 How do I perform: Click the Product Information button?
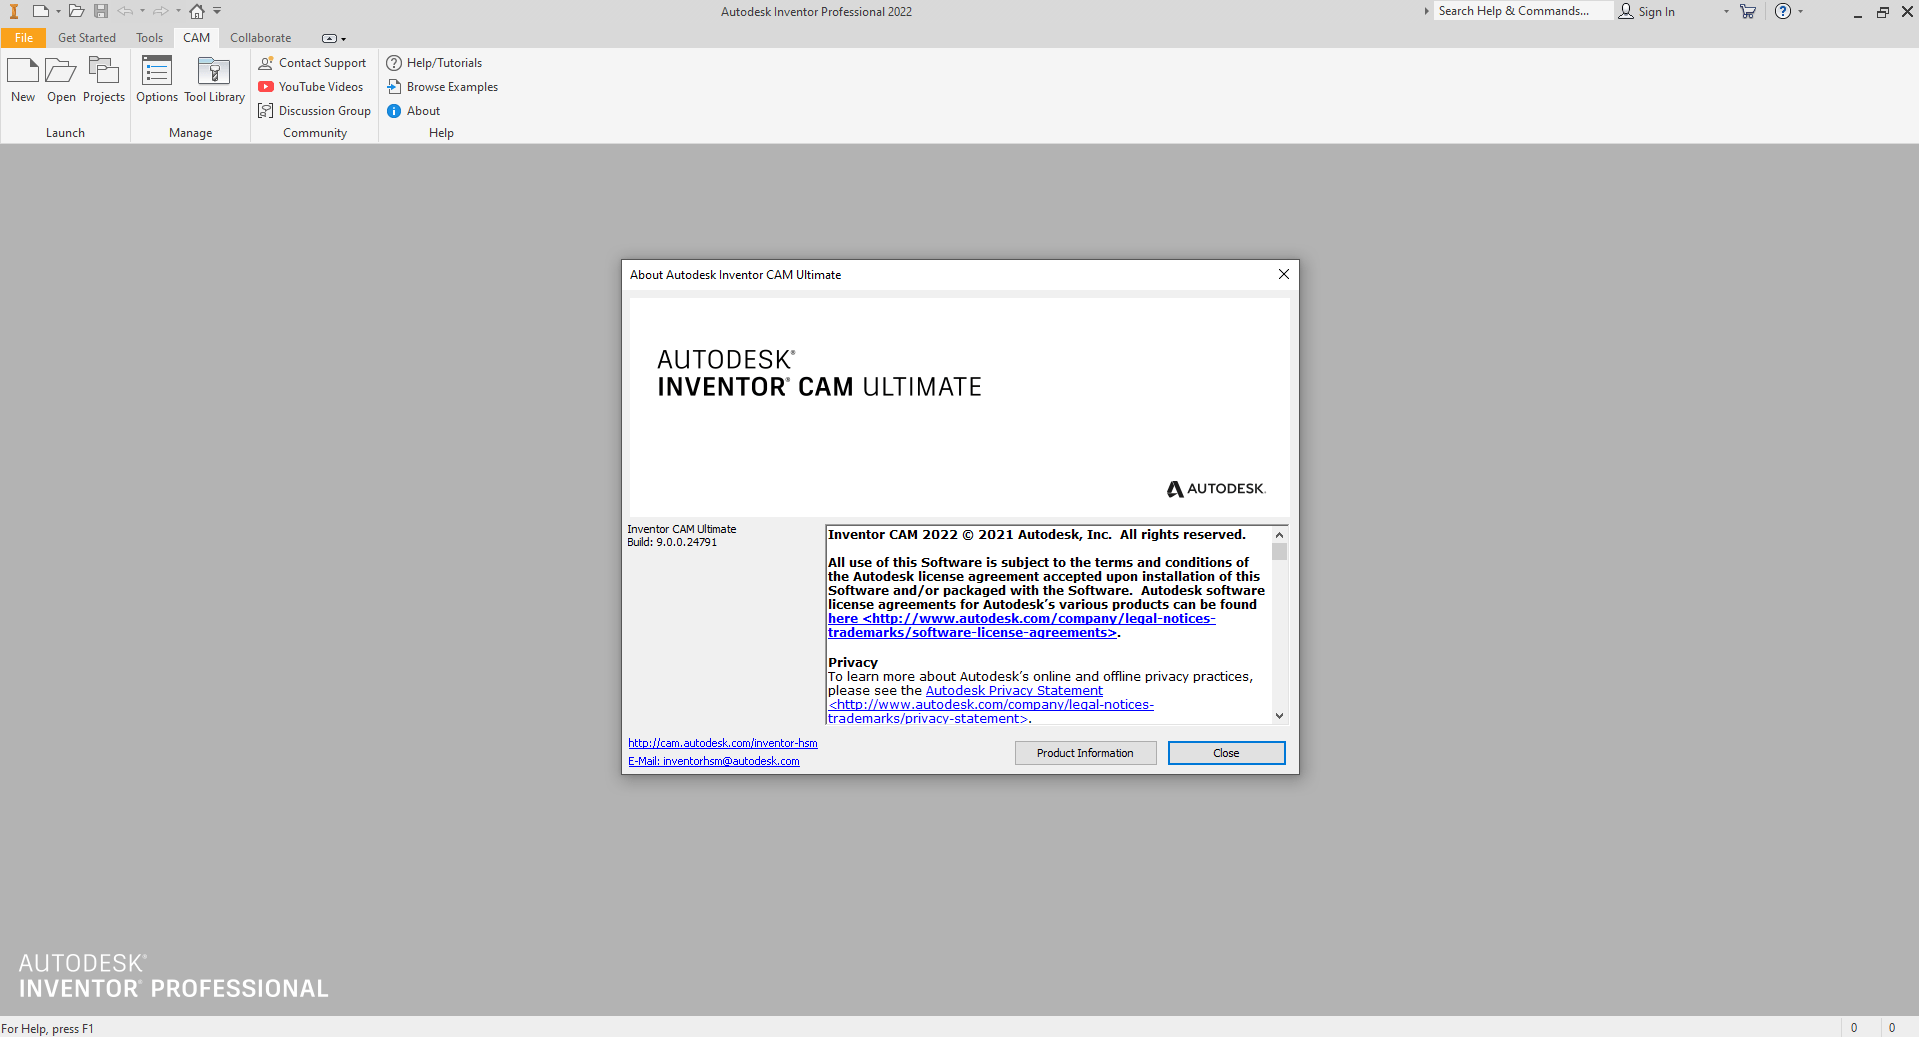tap(1085, 753)
